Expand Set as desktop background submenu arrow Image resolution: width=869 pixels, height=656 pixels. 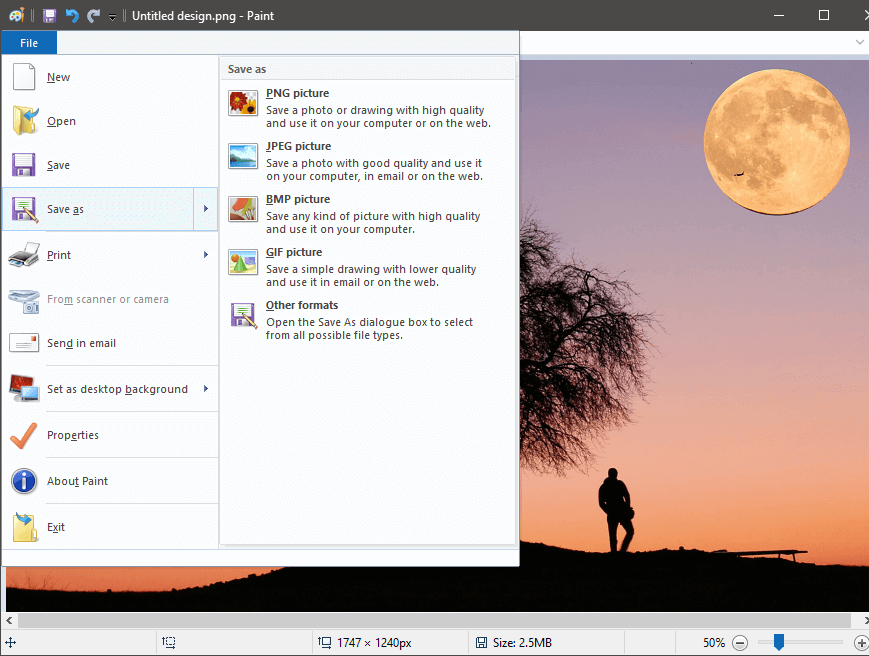(x=206, y=389)
